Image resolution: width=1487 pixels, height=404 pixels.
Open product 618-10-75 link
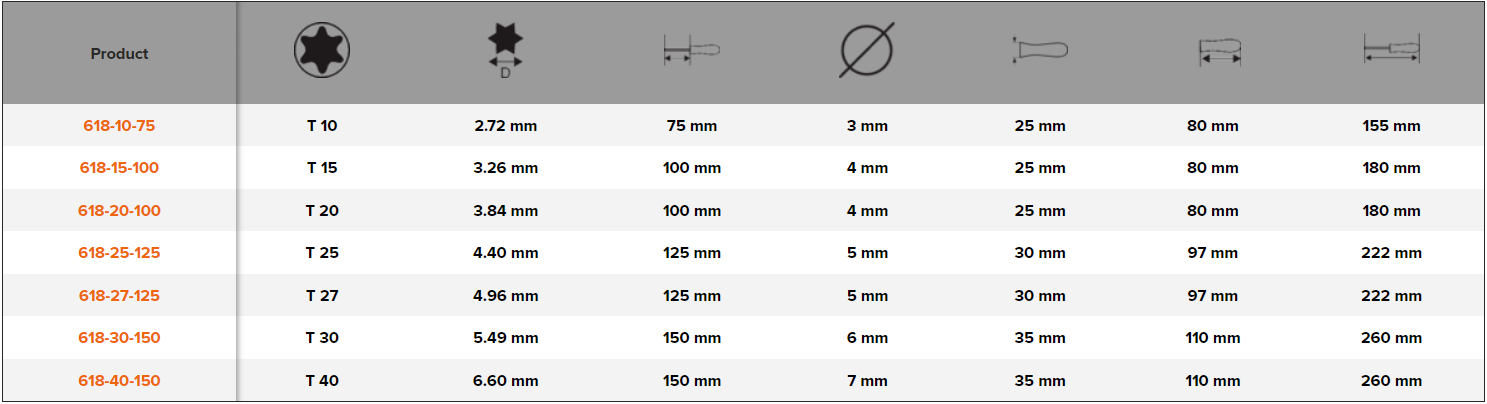tap(119, 126)
